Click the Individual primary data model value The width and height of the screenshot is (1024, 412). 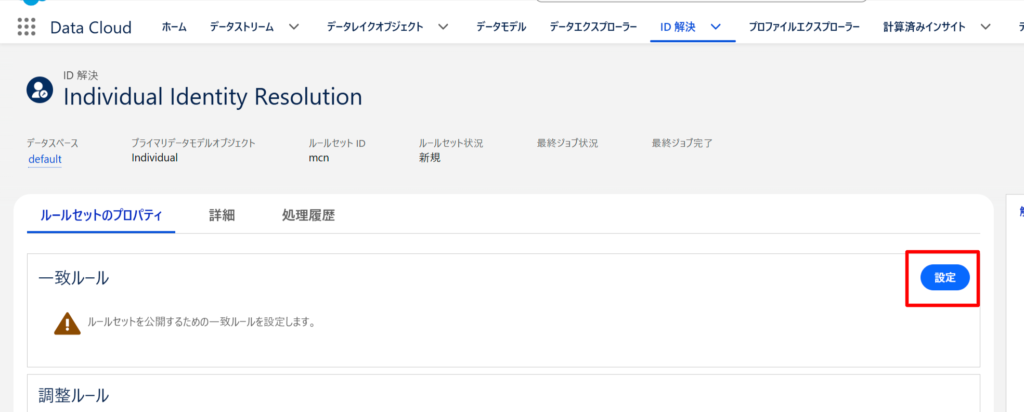tap(154, 157)
